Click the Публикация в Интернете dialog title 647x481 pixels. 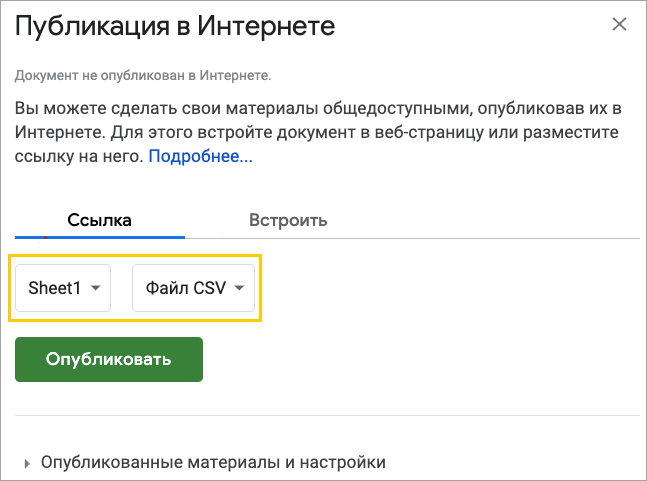[175, 26]
